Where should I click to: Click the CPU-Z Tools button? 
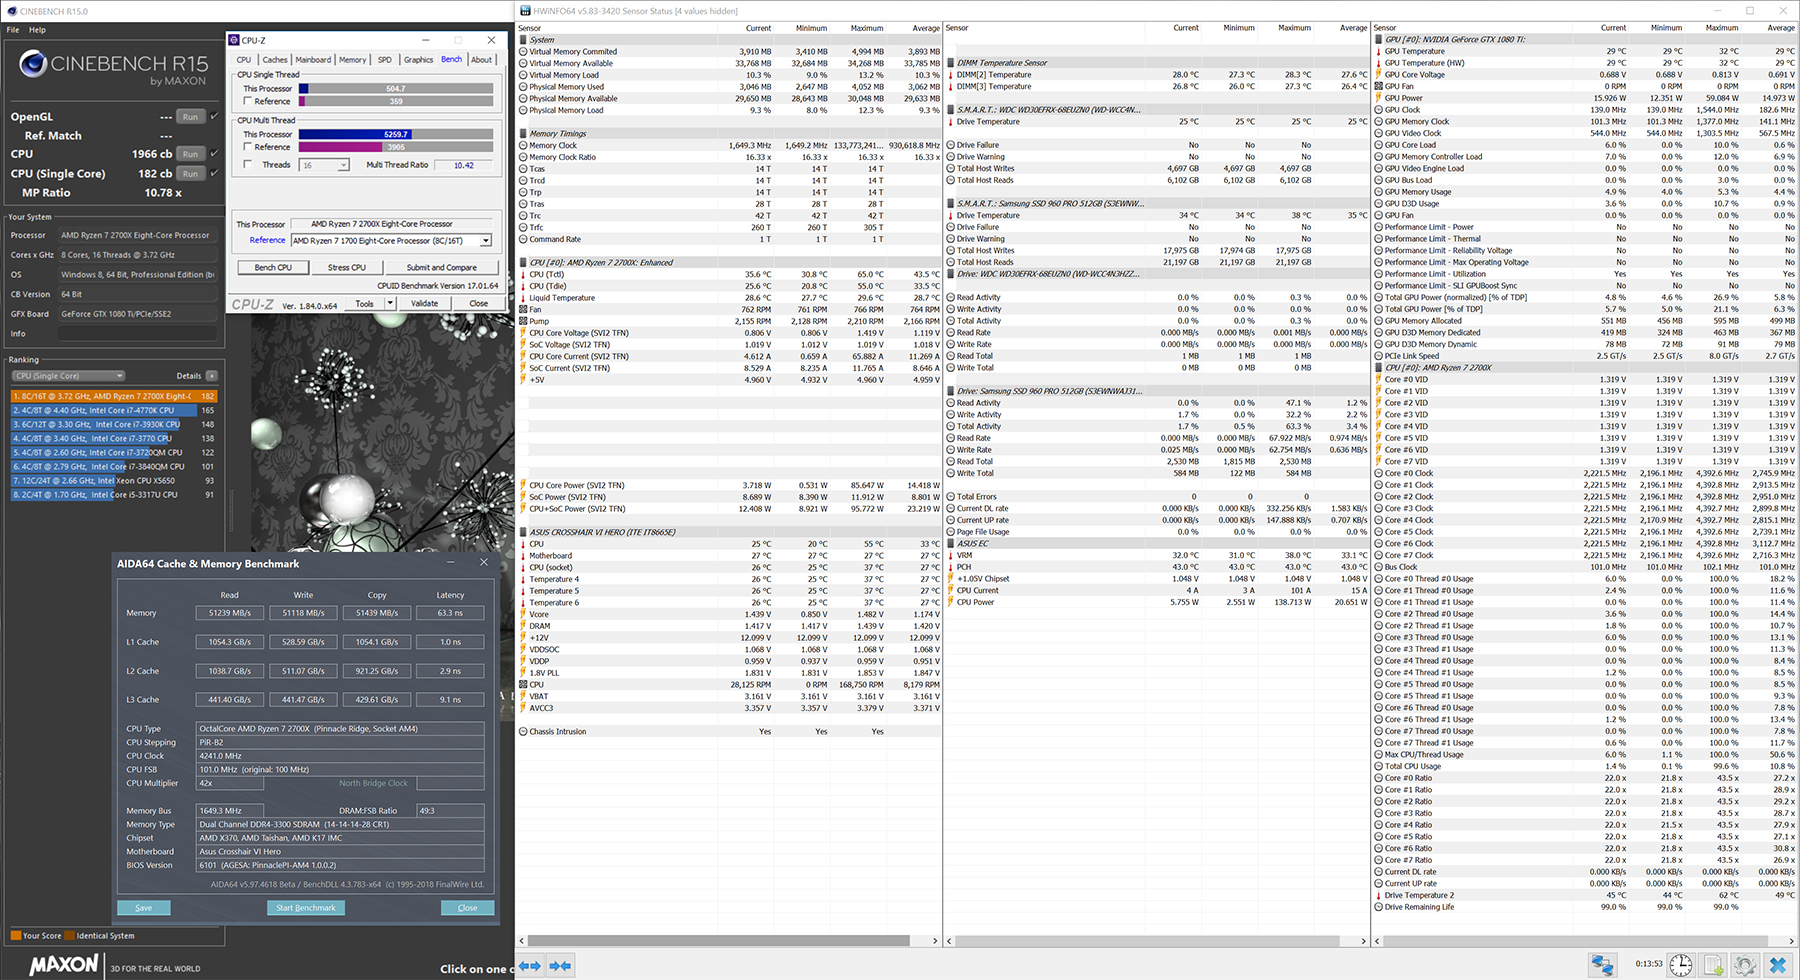click(x=365, y=304)
